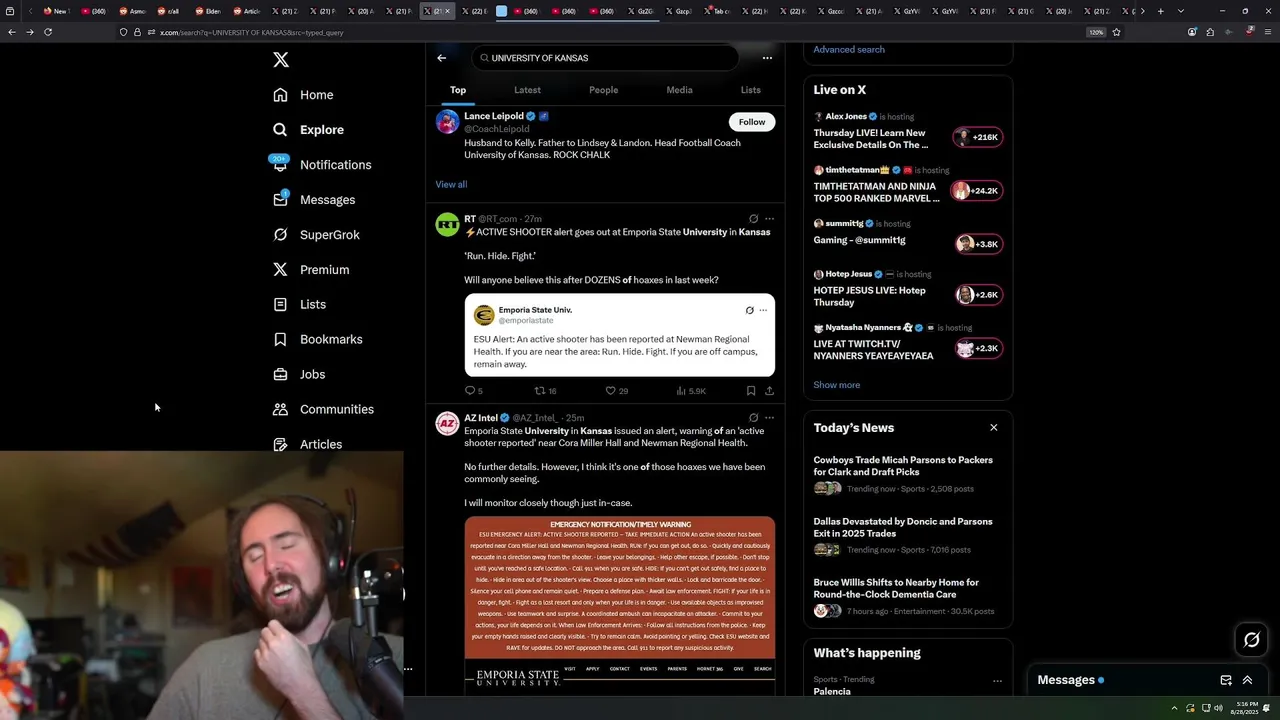
Task: Switch to the Media tab
Action: pos(679,90)
